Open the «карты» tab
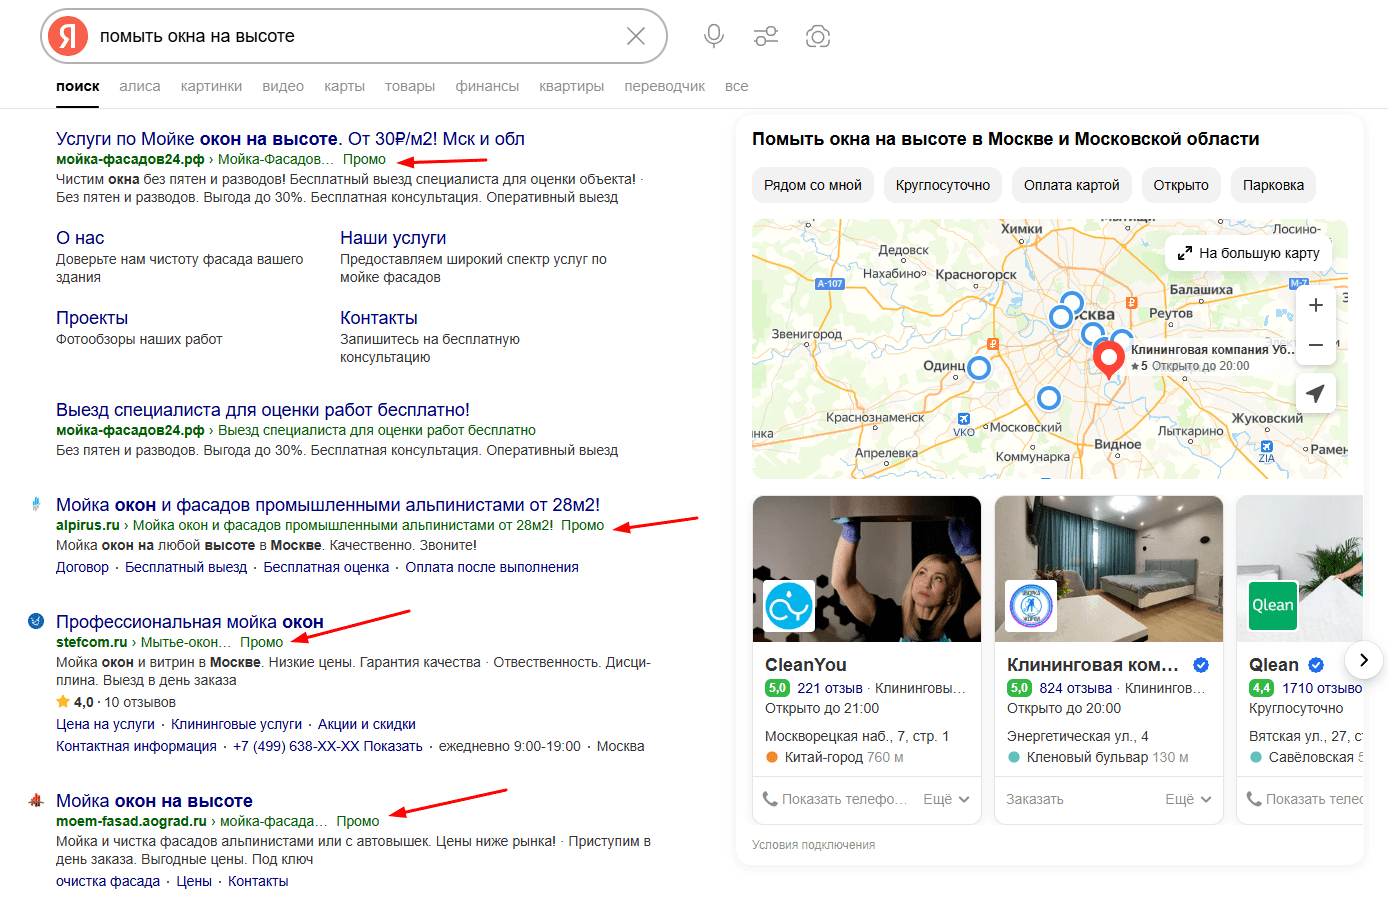Image resolution: width=1388 pixels, height=908 pixels. pyautogui.click(x=344, y=86)
